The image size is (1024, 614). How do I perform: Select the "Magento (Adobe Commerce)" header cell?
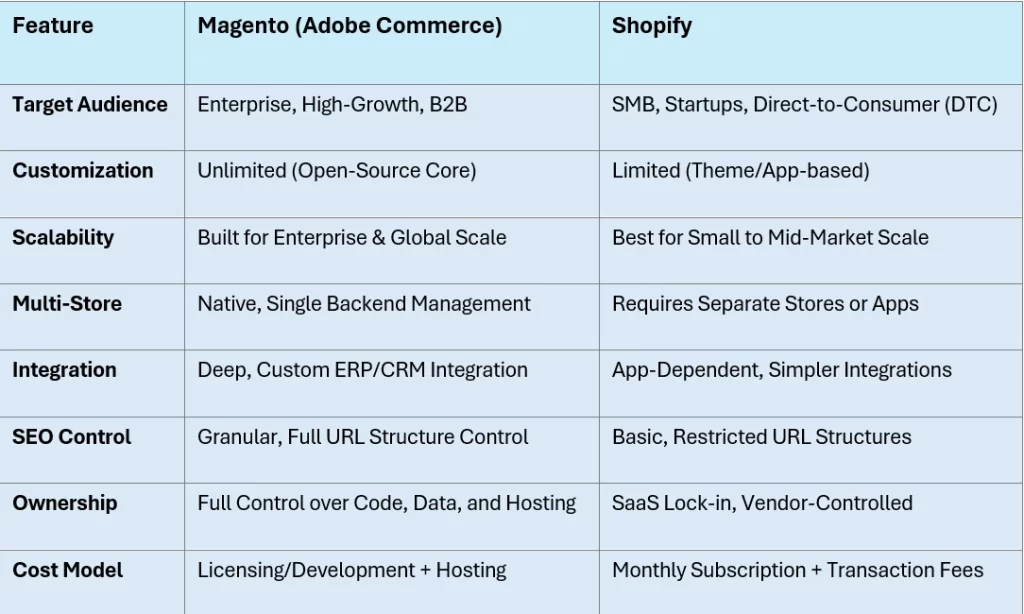click(349, 27)
